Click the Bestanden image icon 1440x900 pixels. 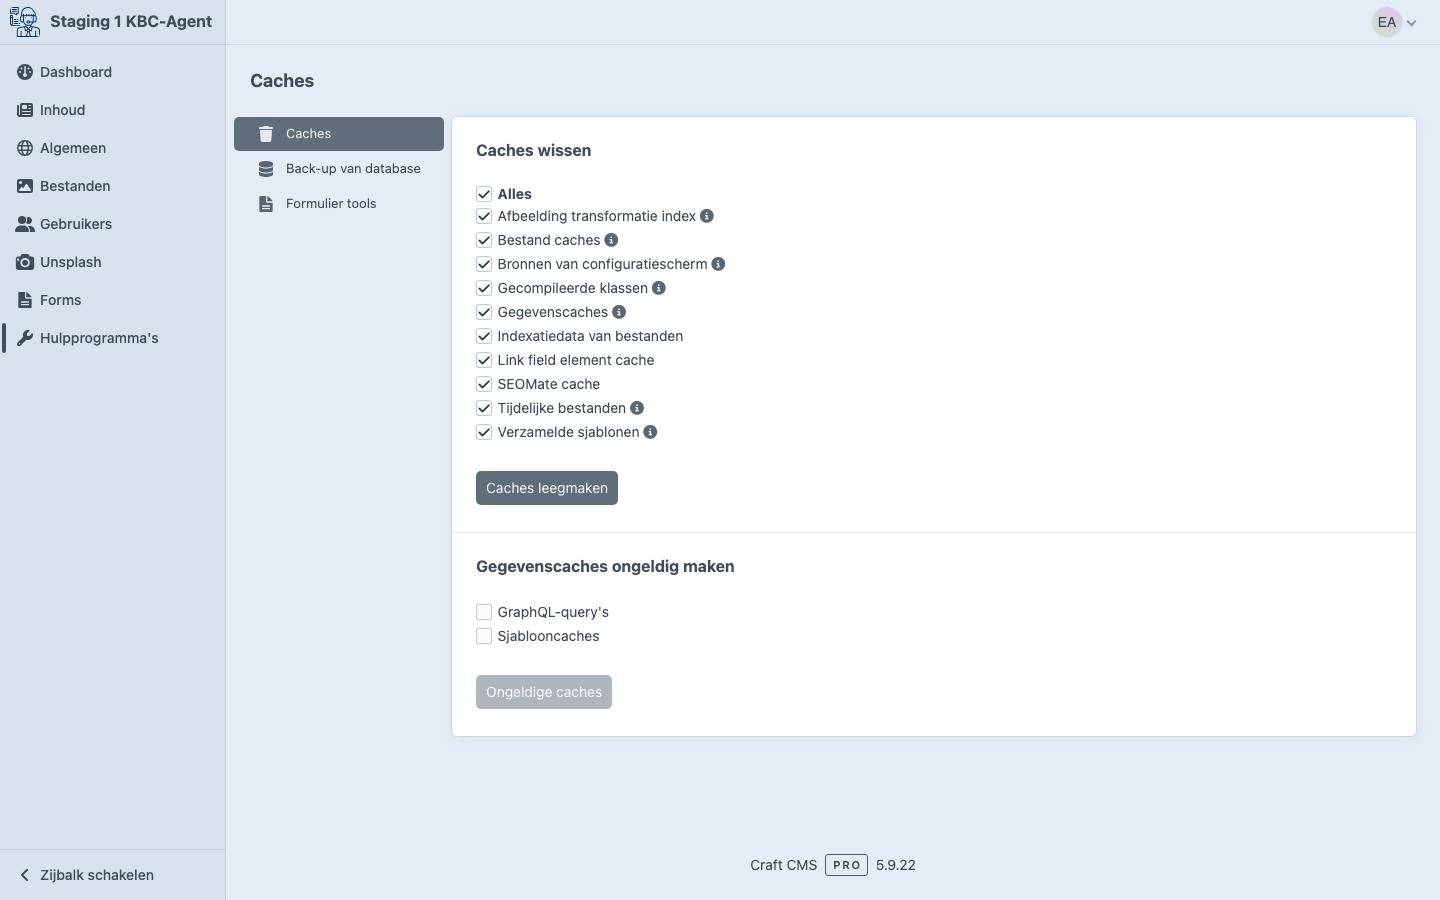click(25, 186)
